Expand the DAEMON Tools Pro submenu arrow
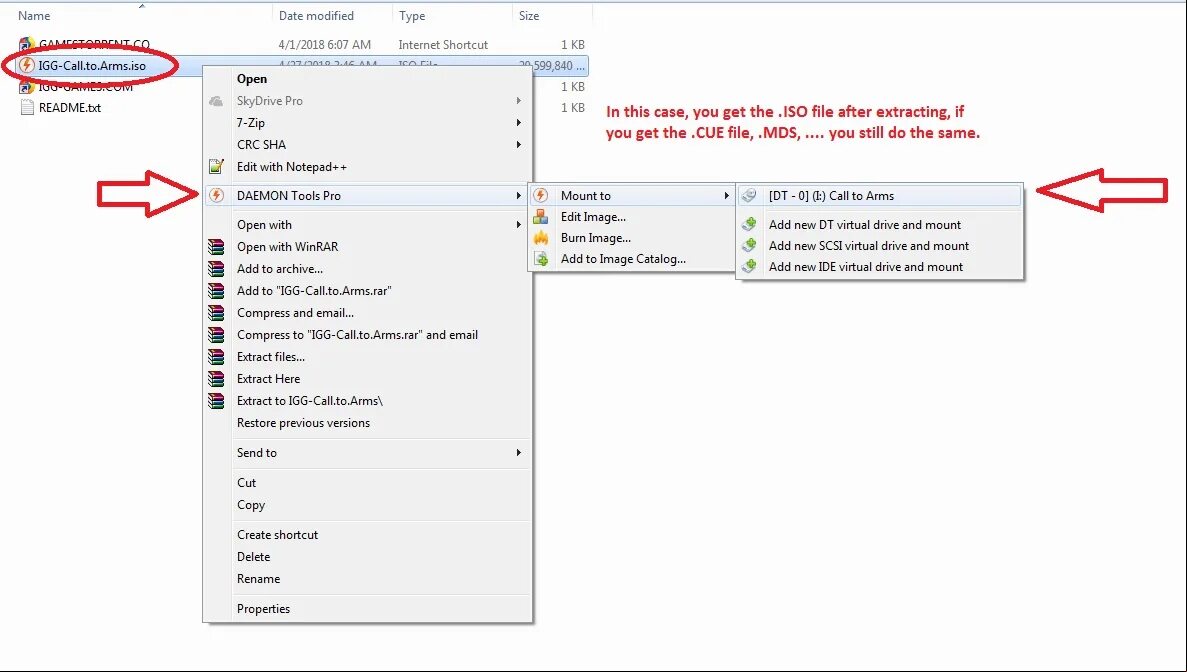Screen dimensions: 1187x672 519,195
